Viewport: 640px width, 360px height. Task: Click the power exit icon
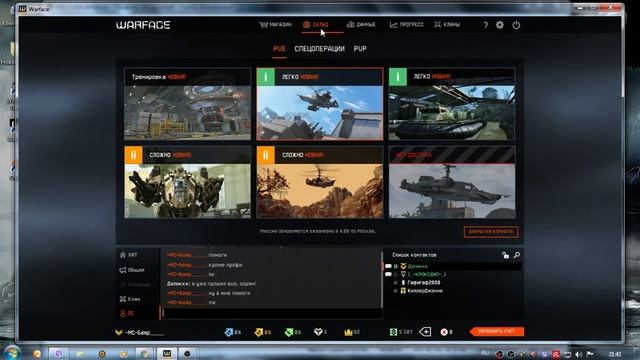pyautogui.click(x=516, y=25)
